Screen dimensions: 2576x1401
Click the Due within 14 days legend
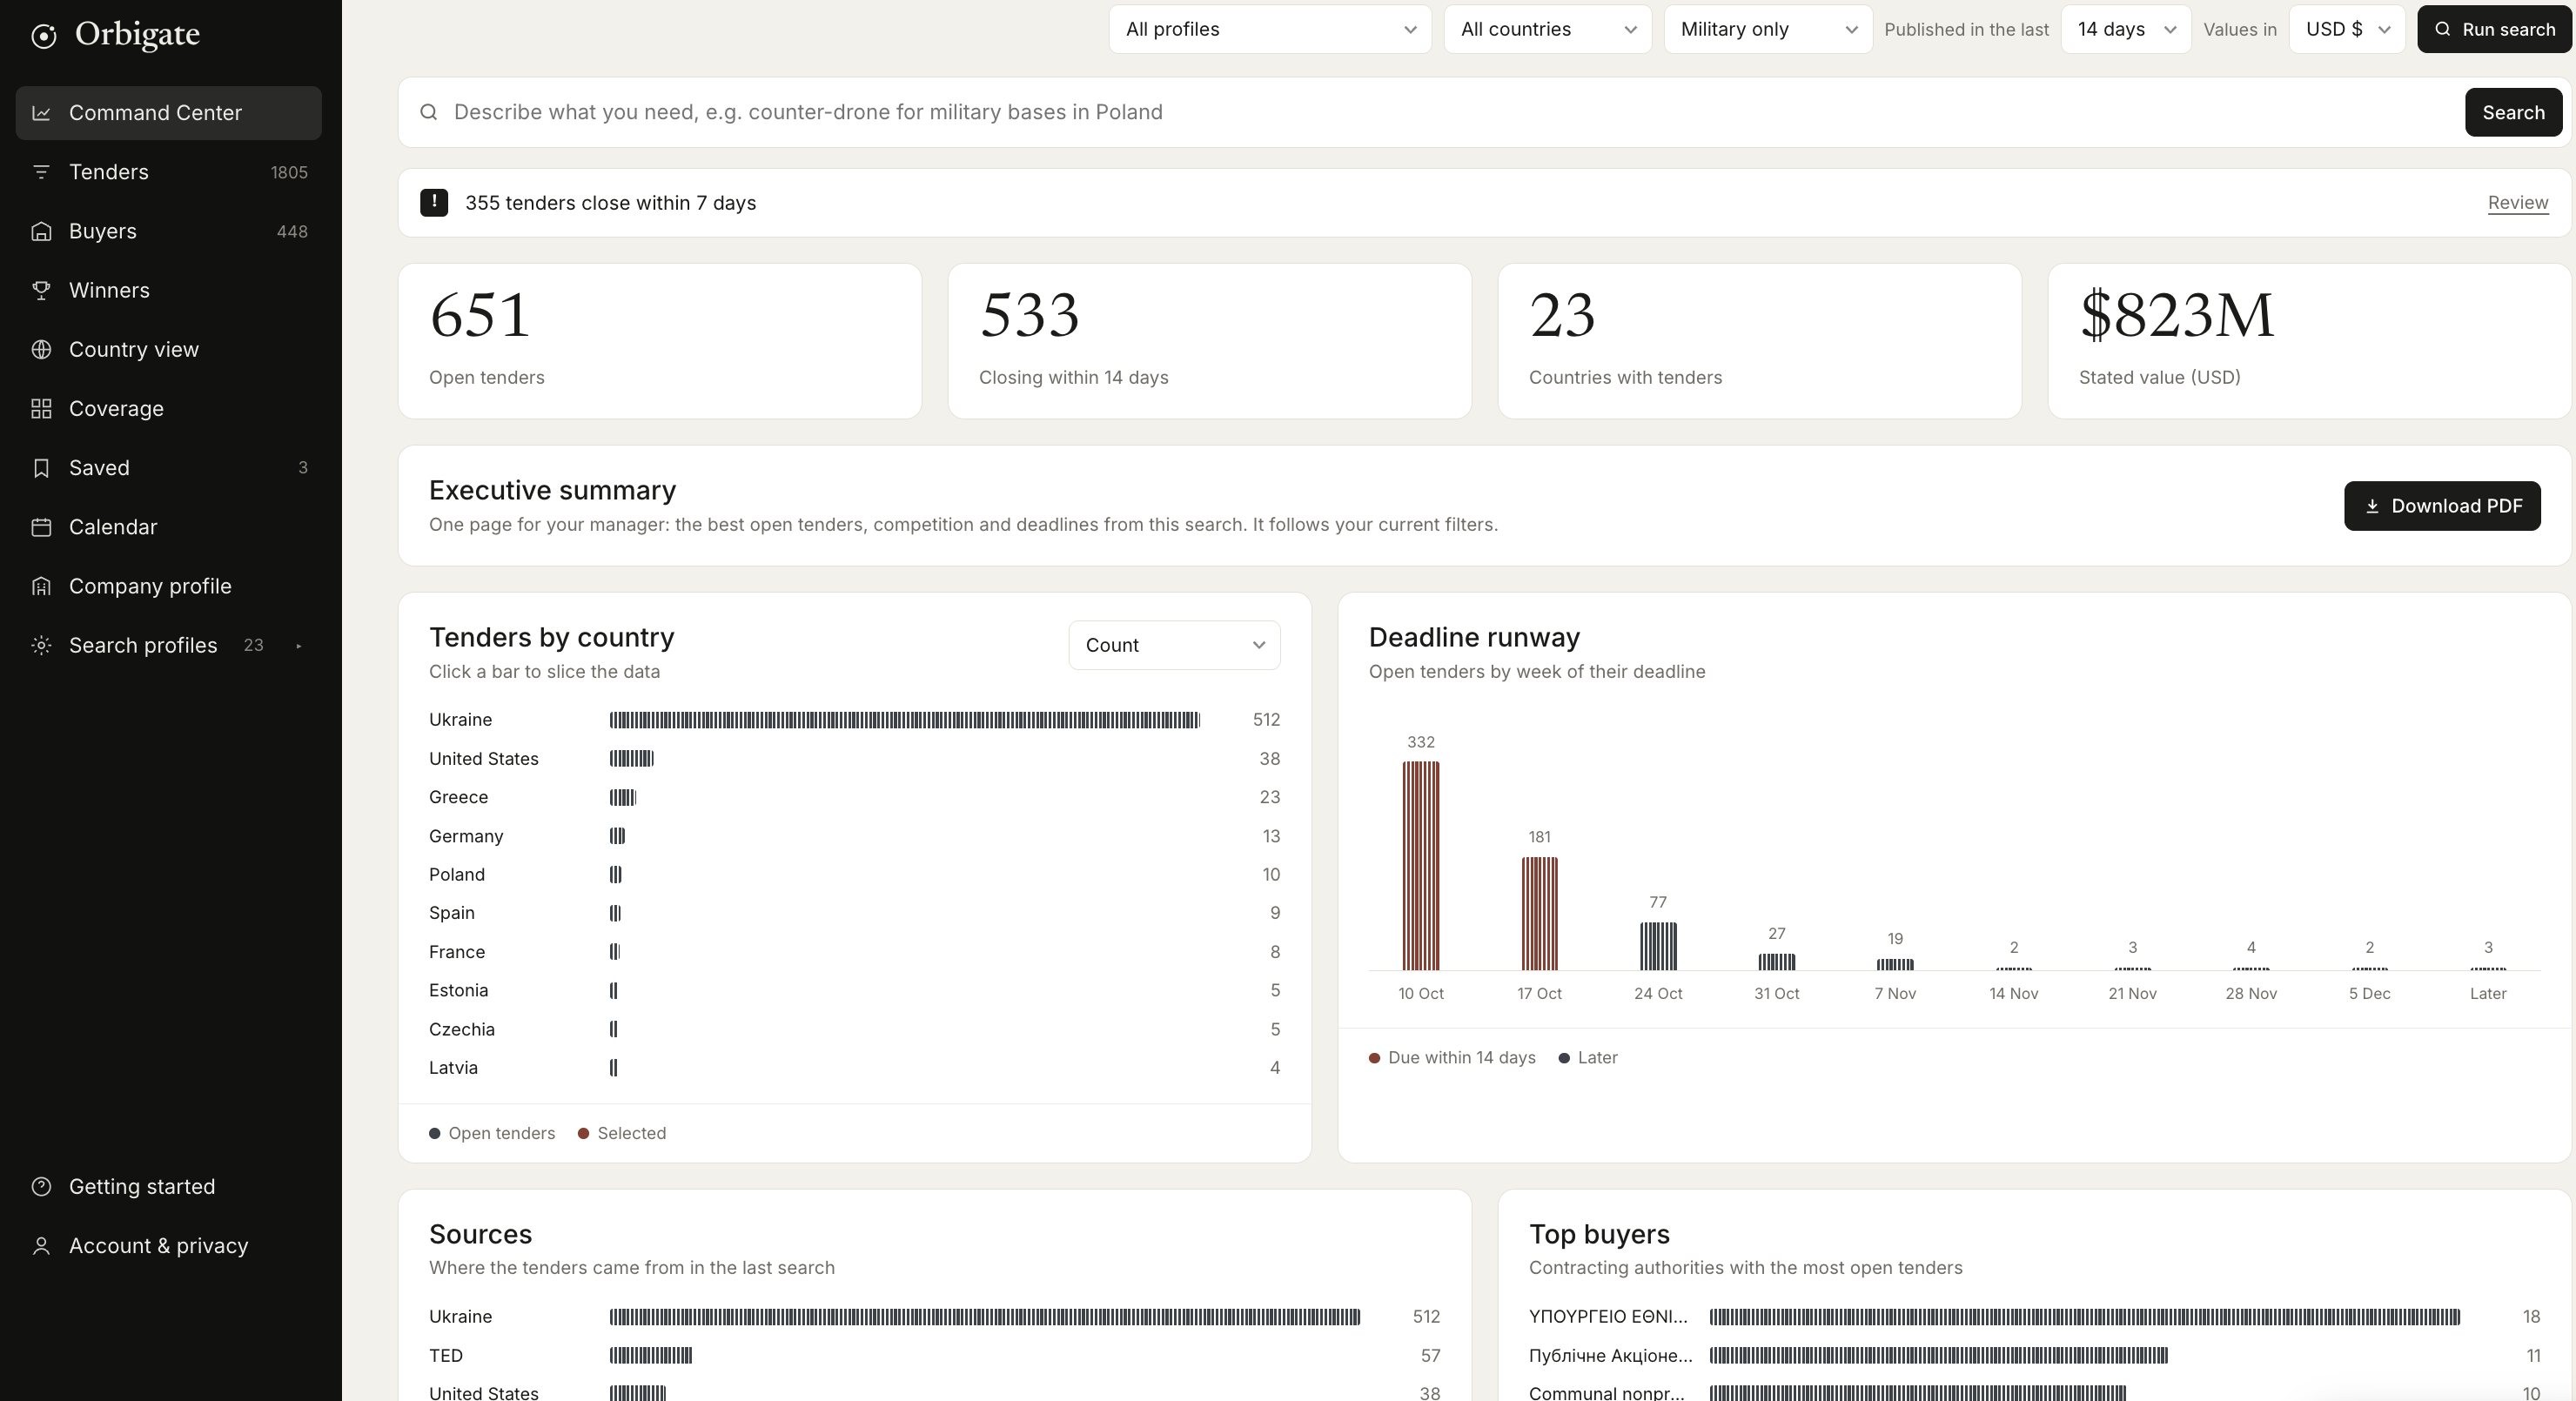point(1452,1058)
